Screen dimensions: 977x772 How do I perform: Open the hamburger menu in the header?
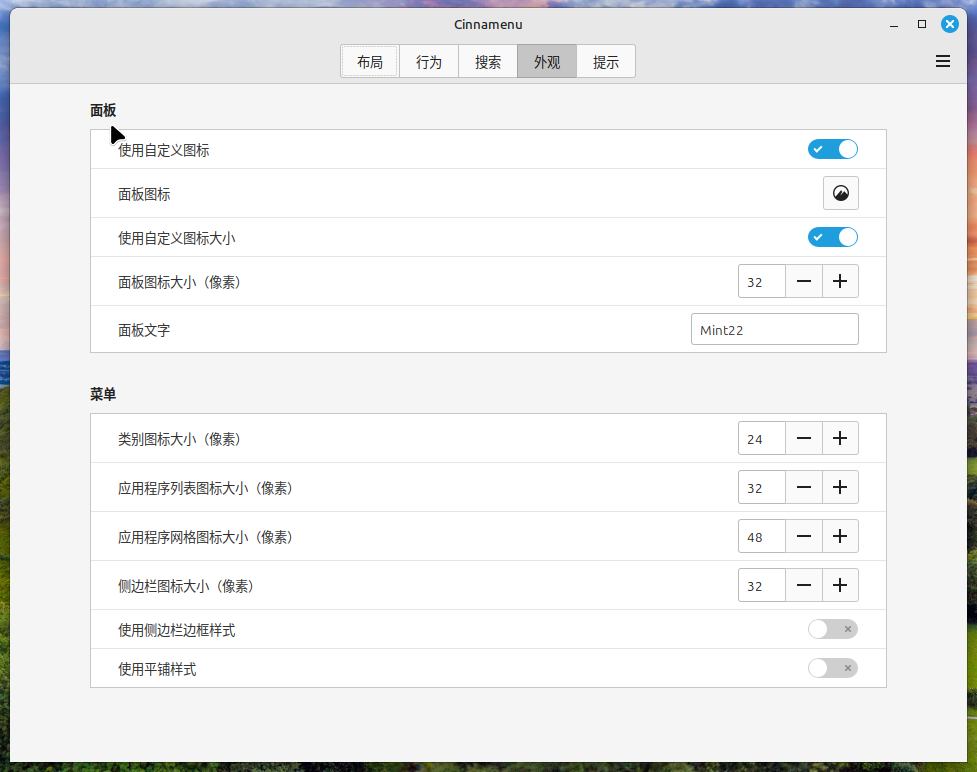[943, 61]
